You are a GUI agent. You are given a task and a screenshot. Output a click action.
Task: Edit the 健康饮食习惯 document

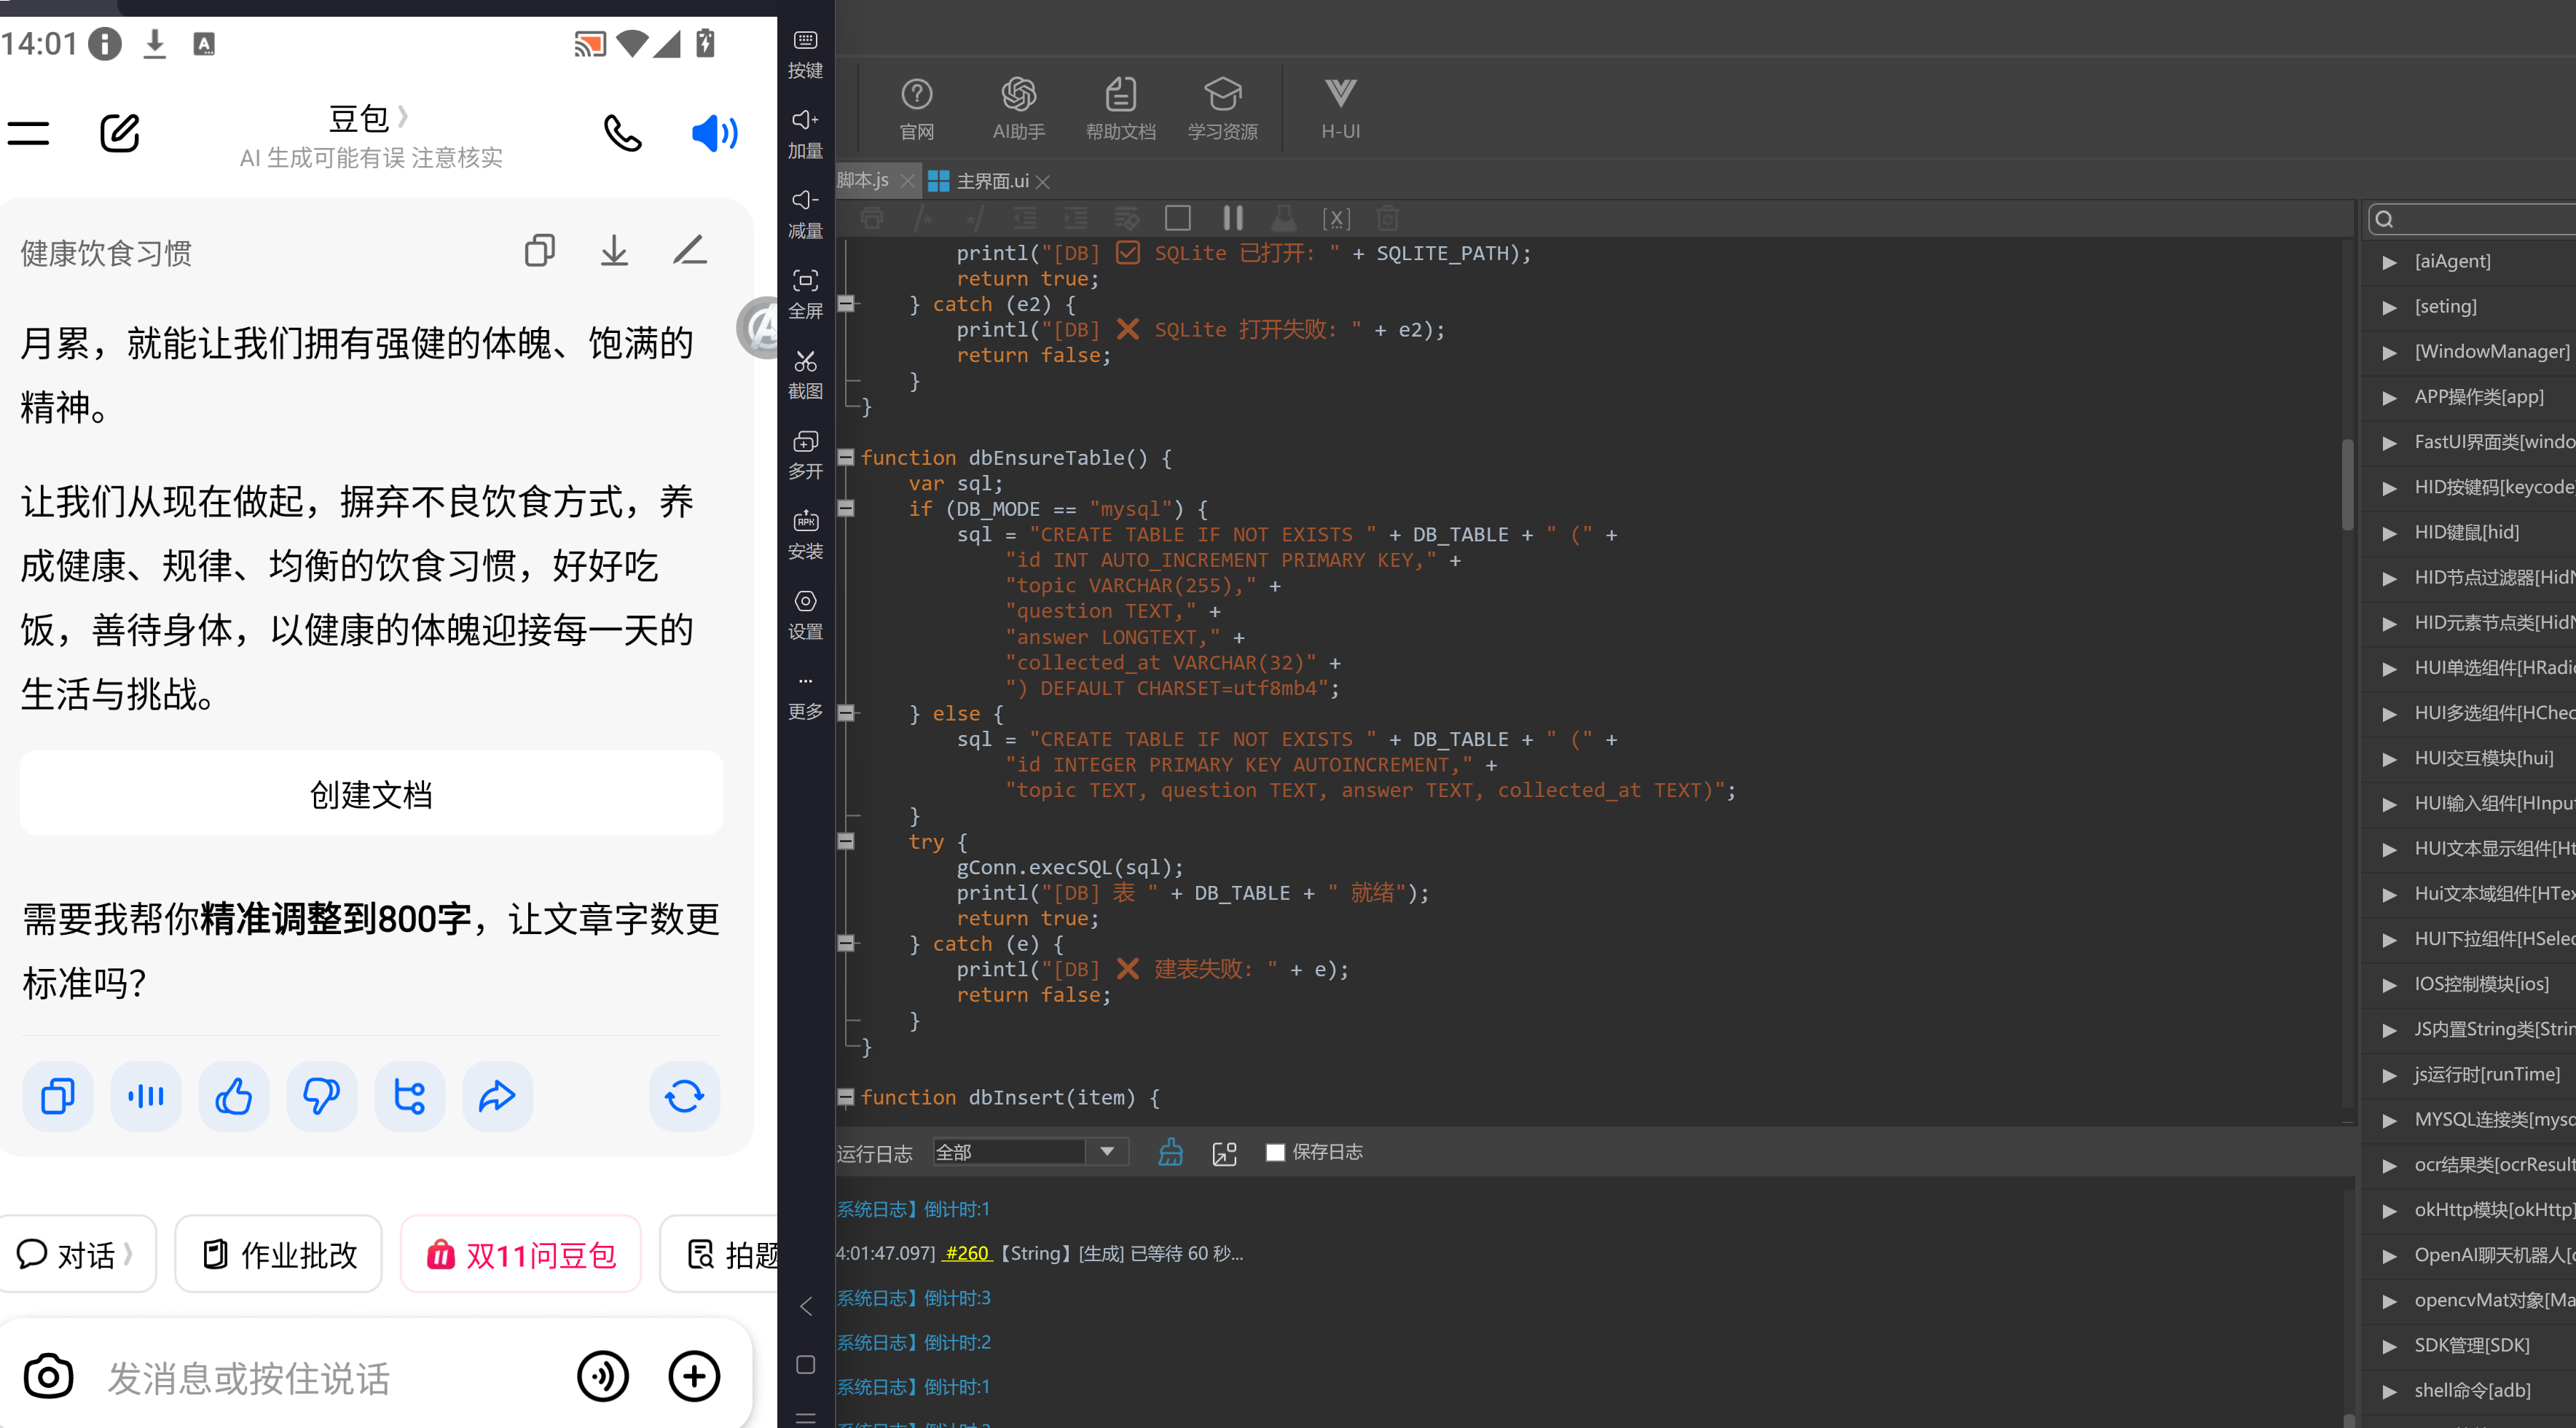coord(690,250)
